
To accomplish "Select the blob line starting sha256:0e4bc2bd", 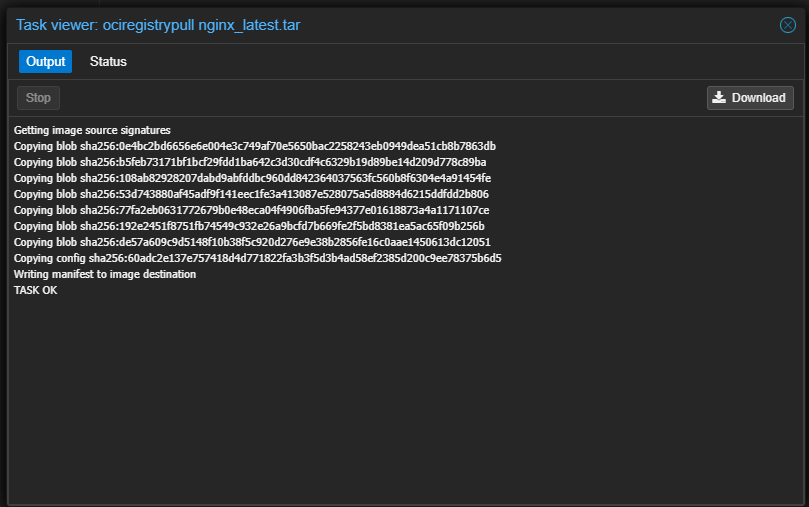I will tap(254, 146).
